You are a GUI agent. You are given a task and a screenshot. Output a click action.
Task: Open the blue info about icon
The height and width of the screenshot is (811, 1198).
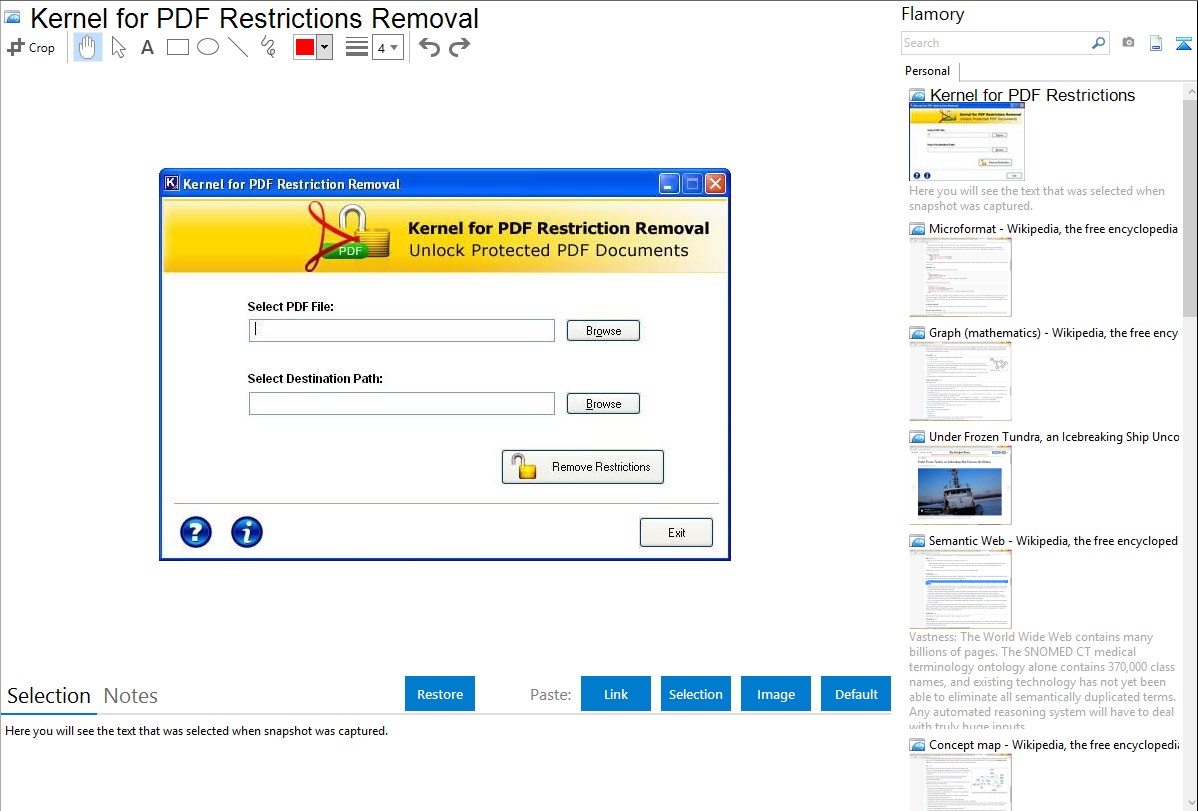(247, 532)
